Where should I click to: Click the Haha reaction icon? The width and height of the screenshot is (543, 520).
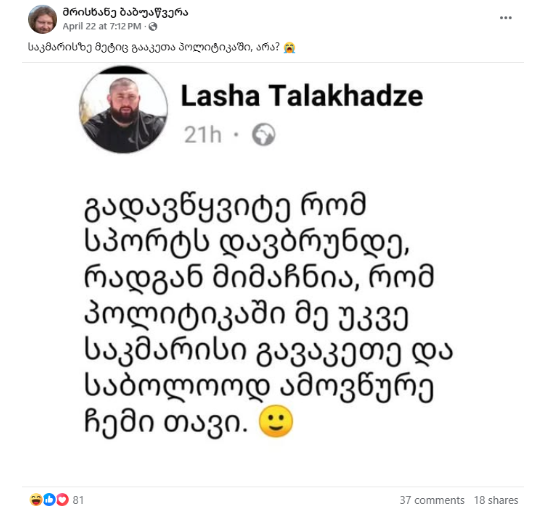tap(36, 500)
